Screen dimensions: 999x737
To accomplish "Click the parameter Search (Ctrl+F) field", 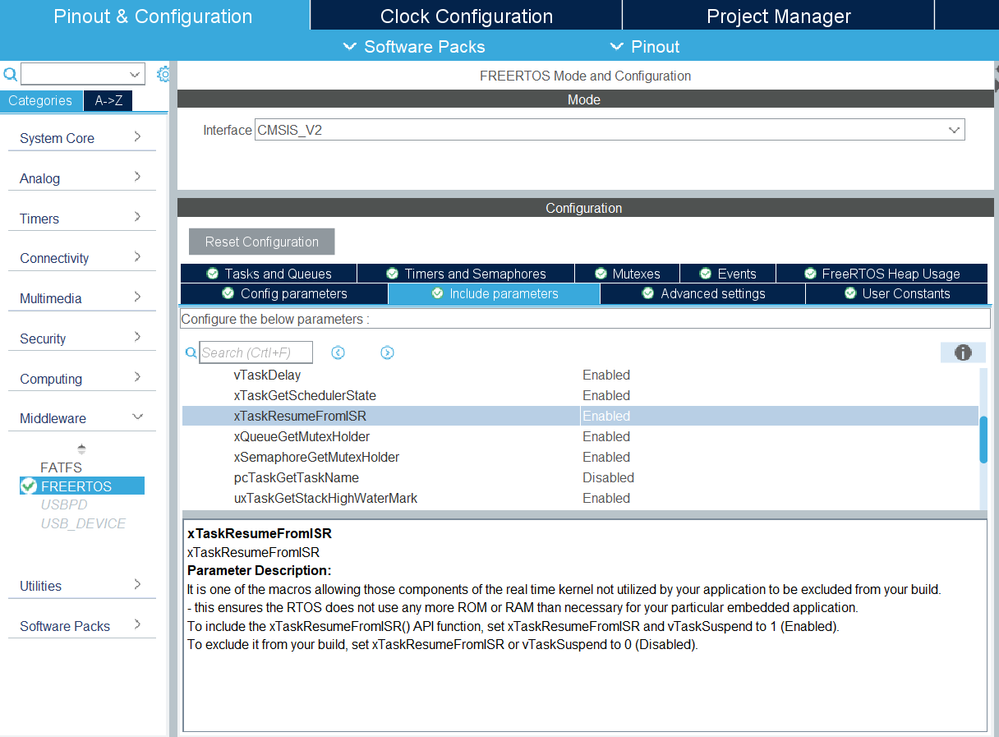I will coord(255,352).
